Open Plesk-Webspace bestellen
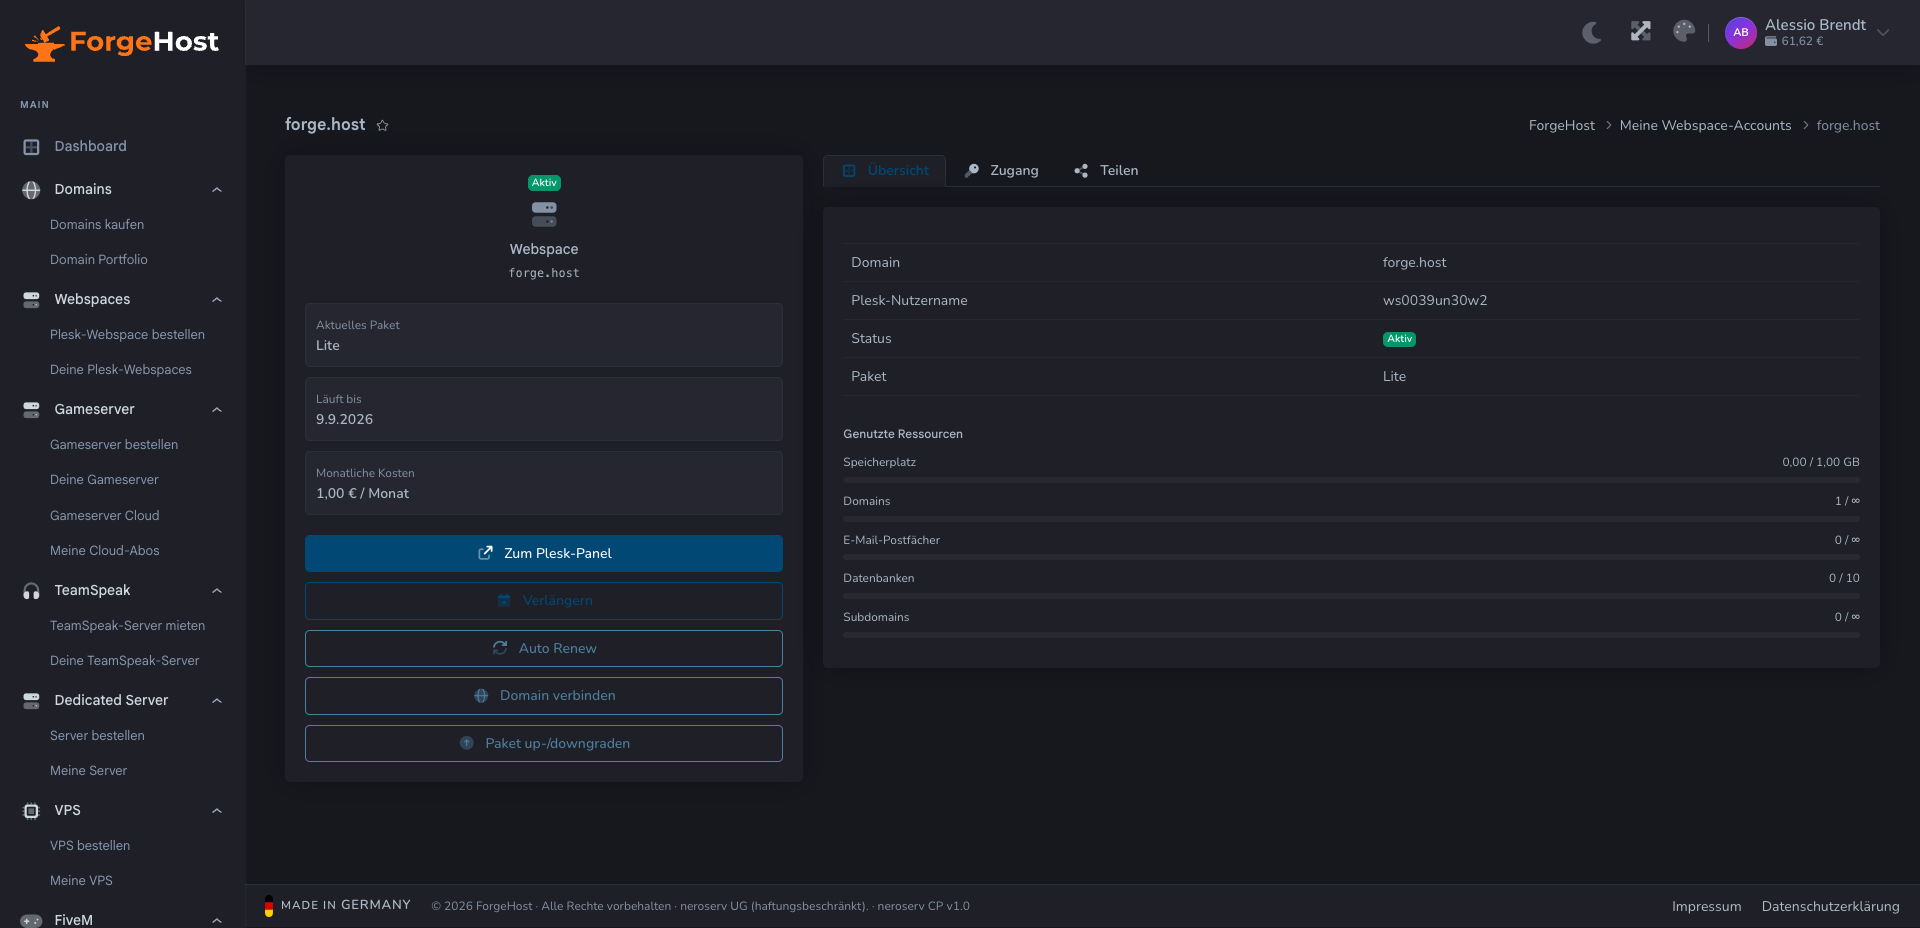The height and width of the screenshot is (928, 1920). [x=127, y=335]
